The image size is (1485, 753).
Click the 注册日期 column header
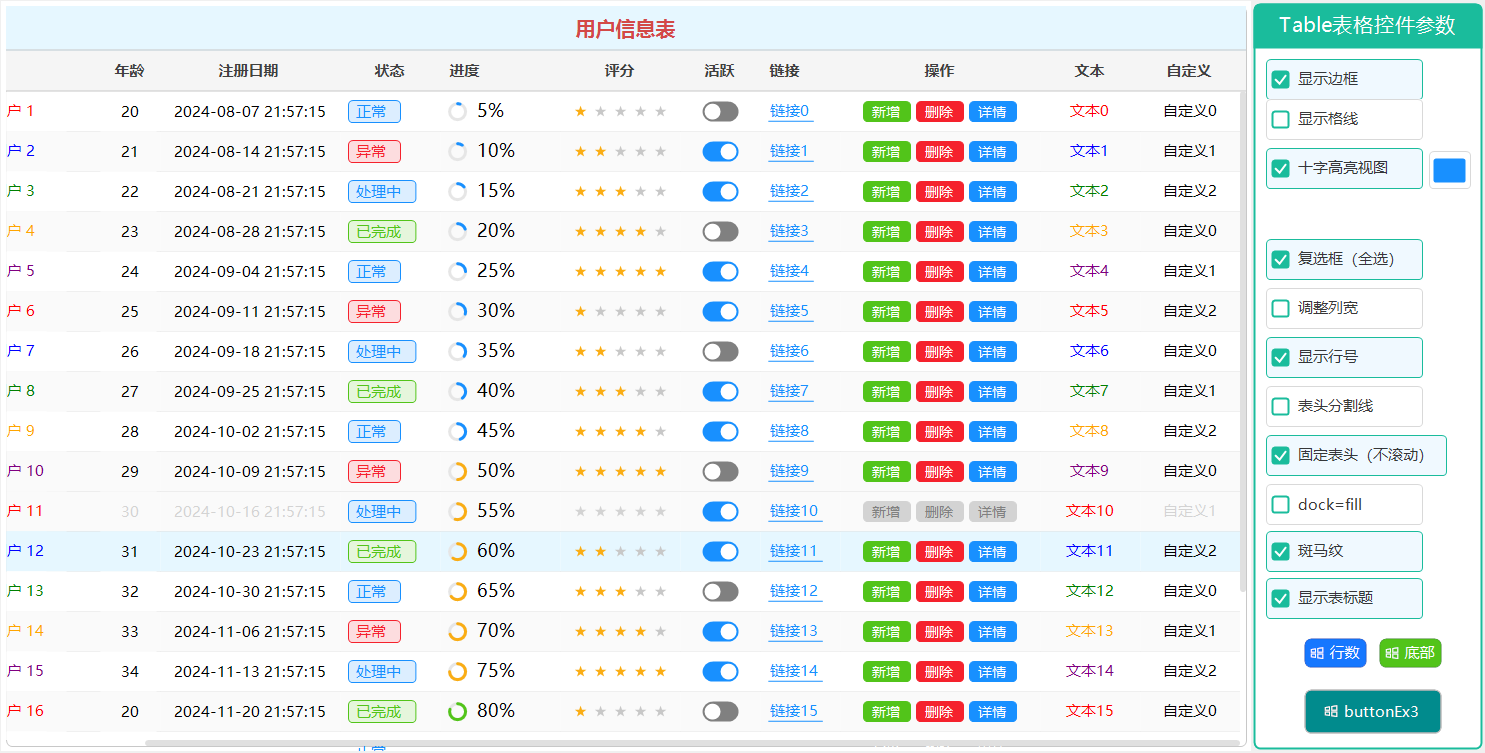(x=248, y=71)
